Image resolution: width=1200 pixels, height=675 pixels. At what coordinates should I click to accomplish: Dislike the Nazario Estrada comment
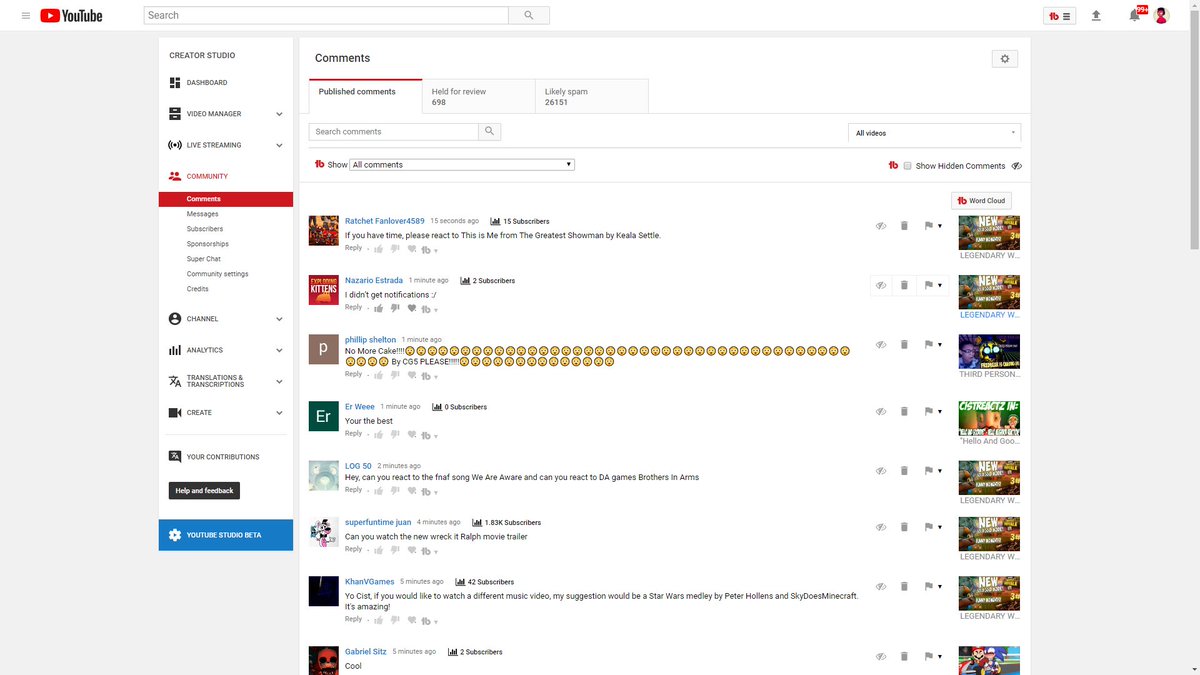tap(395, 309)
